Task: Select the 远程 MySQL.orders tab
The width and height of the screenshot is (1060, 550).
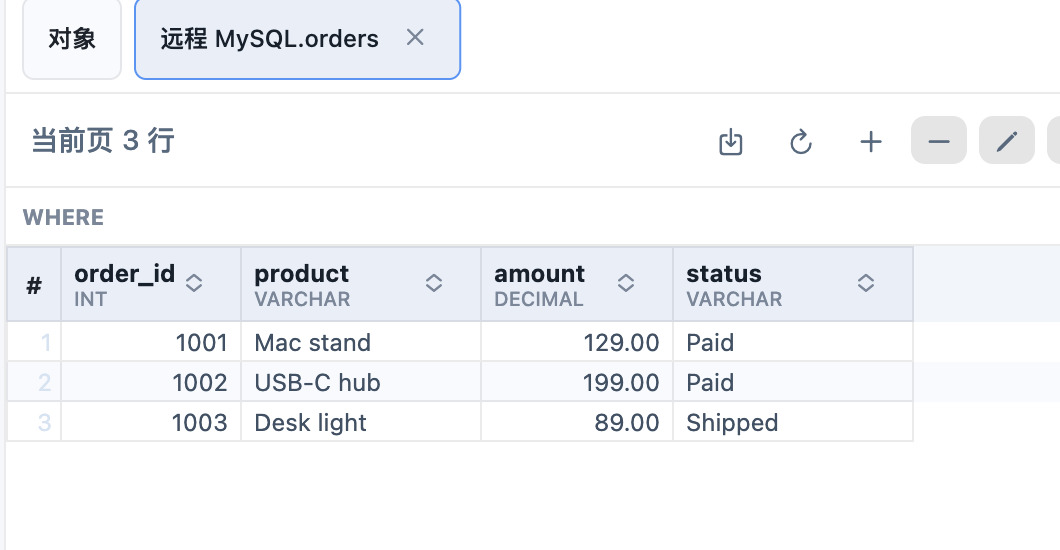Action: 297,39
